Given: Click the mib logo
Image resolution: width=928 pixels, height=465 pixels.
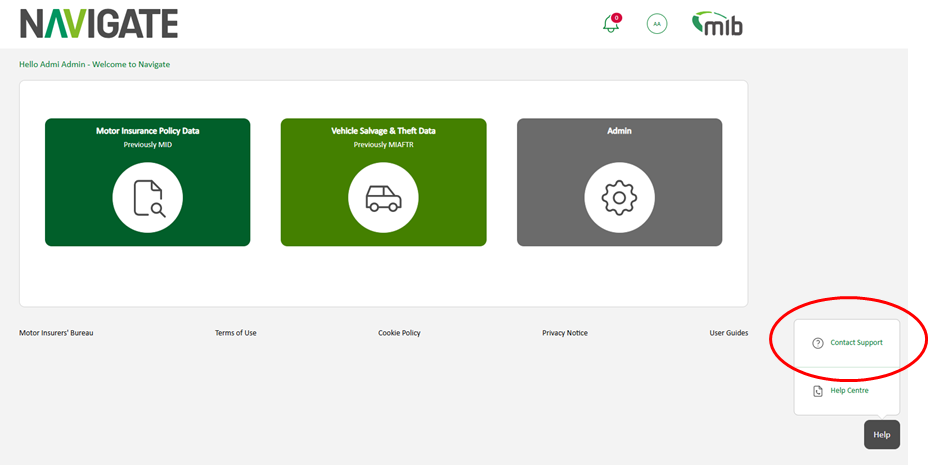Looking at the screenshot, I should (x=718, y=24).
